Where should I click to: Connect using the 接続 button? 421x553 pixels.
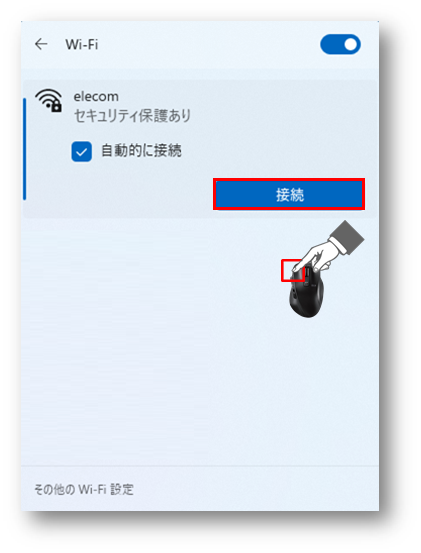(x=289, y=194)
